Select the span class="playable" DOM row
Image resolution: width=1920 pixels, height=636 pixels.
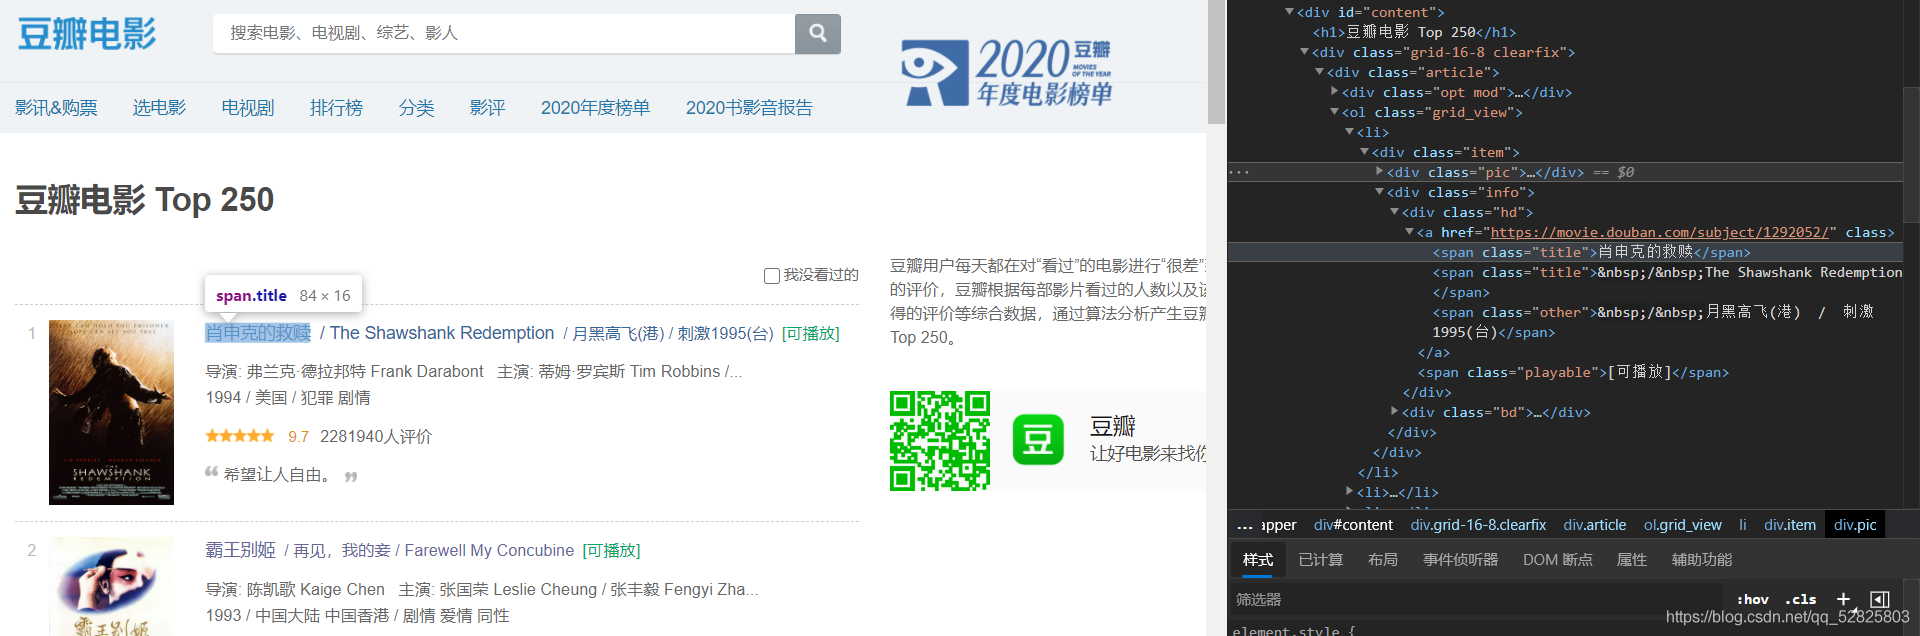[1565, 372]
